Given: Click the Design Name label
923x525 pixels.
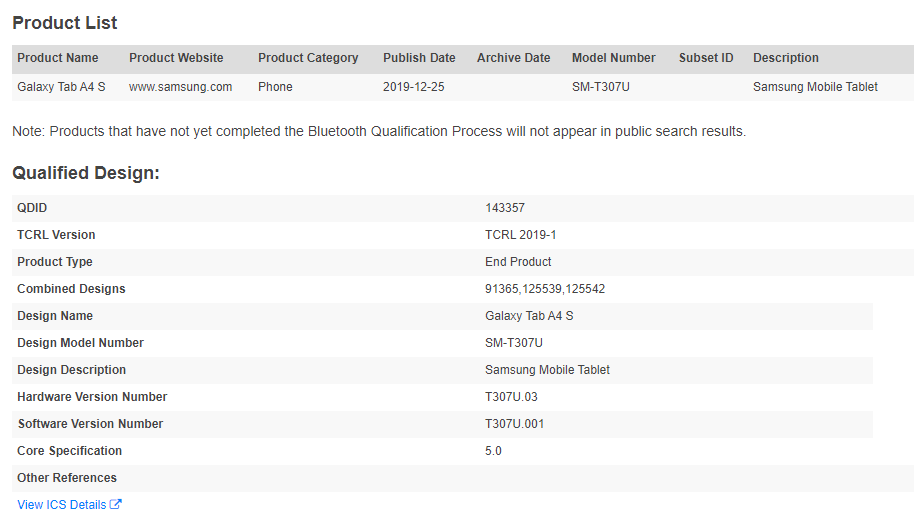Looking at the screenshot, I should click(55, 316).
